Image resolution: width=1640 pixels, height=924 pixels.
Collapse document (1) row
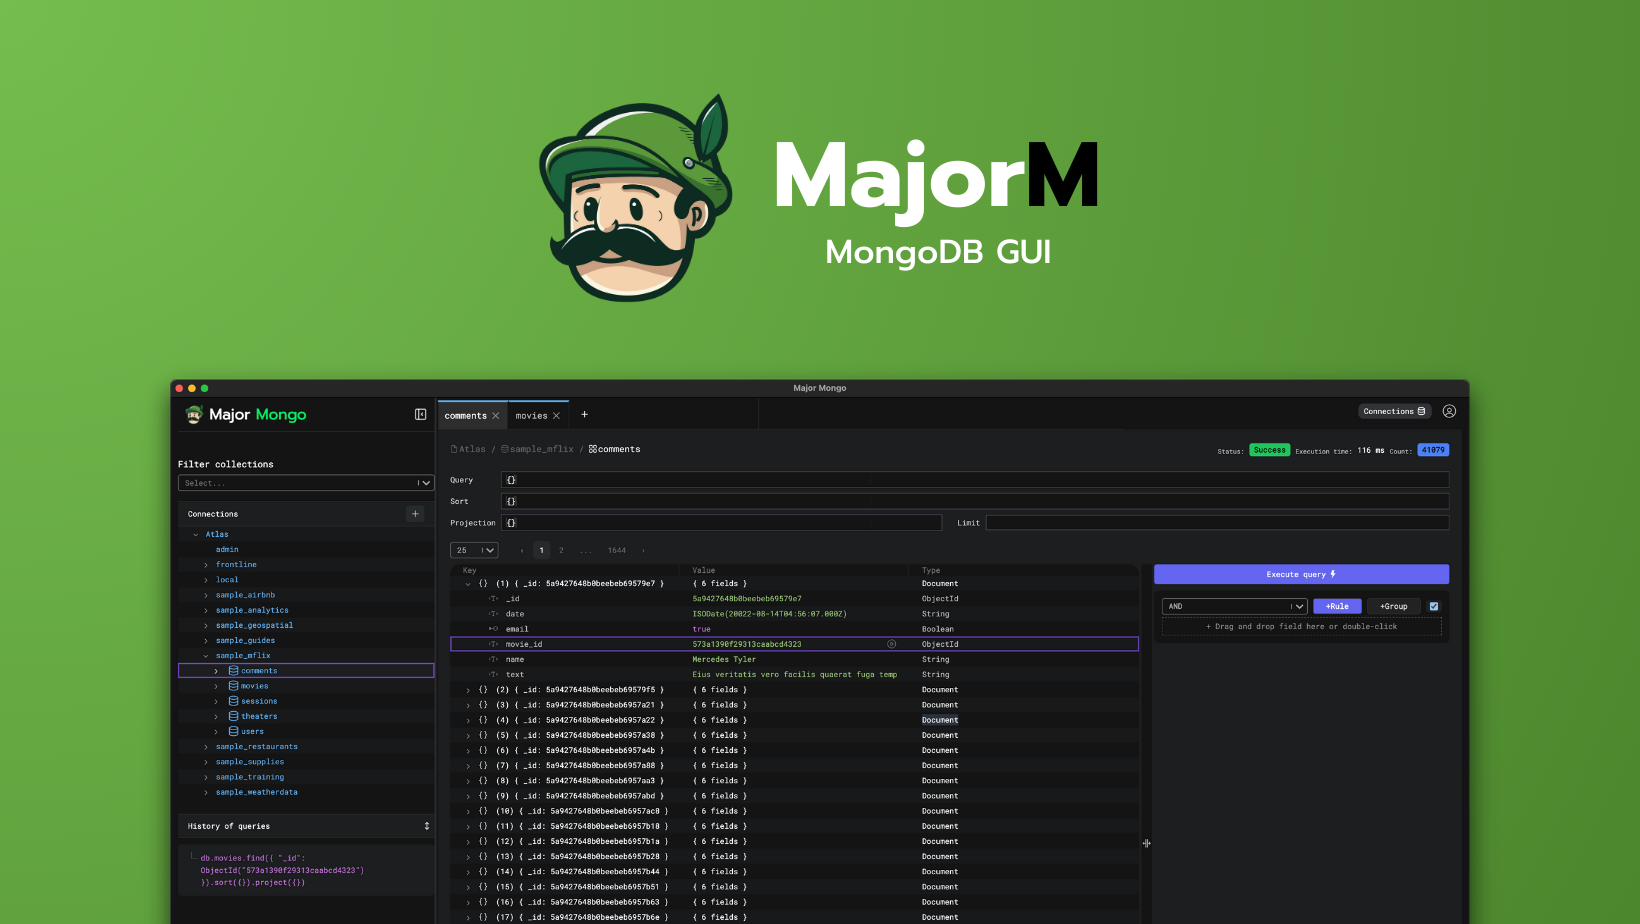pyautogui.click(x=468, y=584)
